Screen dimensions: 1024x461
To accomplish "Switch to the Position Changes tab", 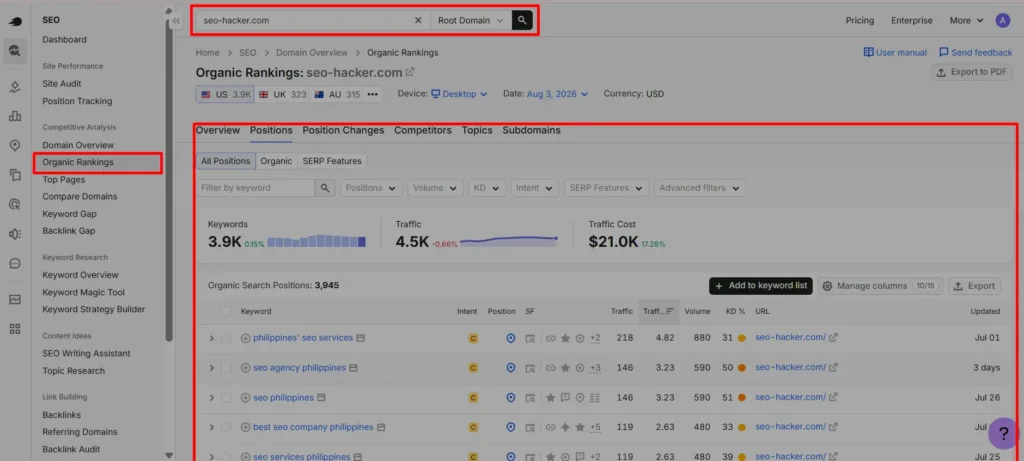I will click(x=343, y=130).
